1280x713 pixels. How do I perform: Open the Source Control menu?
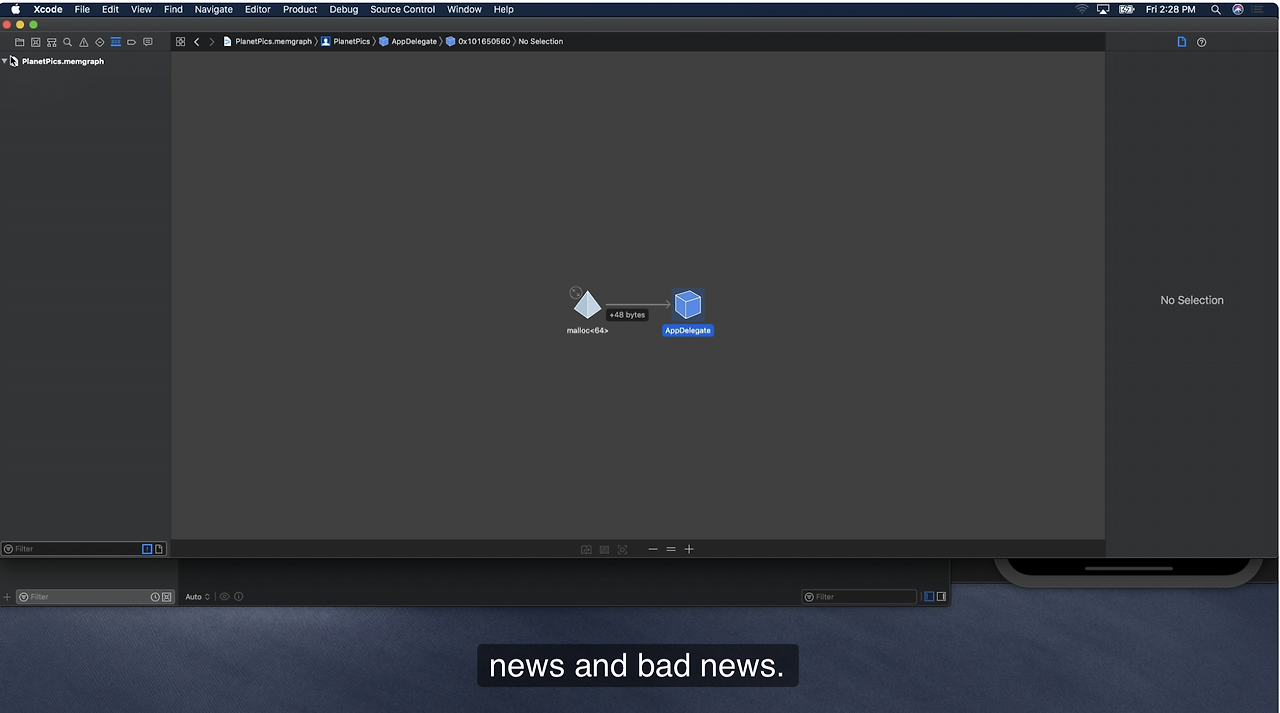coord(402,9)
